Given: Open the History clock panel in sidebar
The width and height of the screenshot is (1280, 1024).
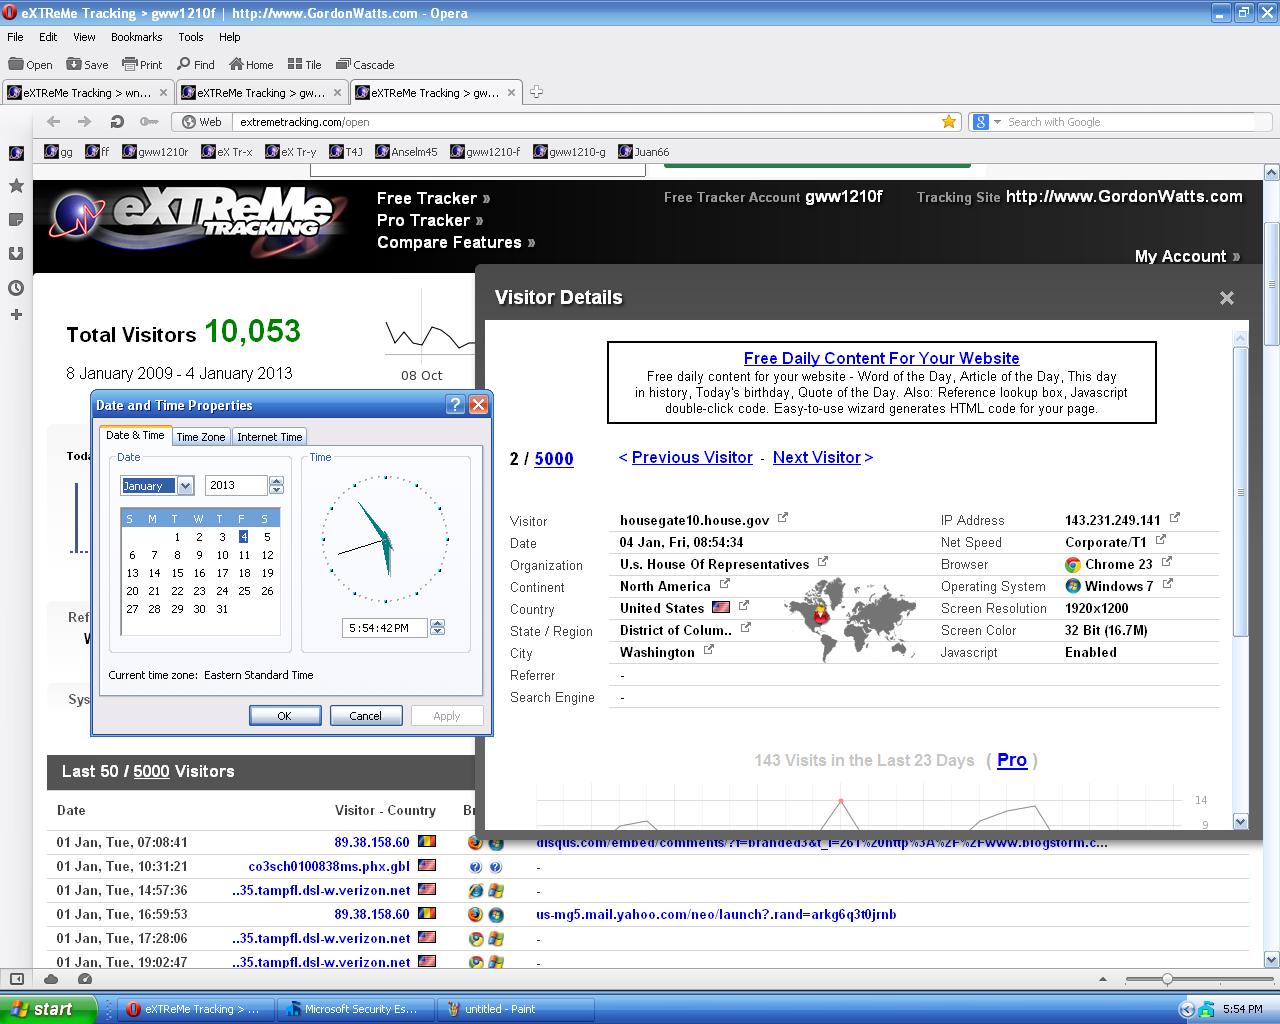Looking at the screenshot, I should [x=16, y=288].
